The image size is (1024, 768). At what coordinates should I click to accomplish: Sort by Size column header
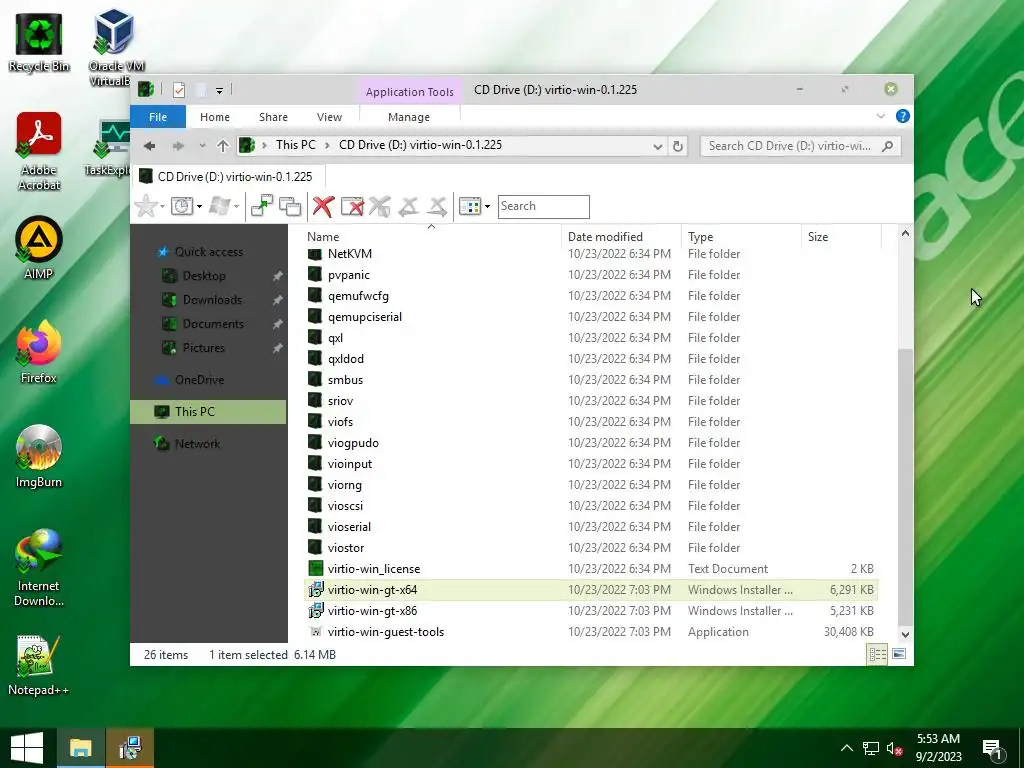841,236
